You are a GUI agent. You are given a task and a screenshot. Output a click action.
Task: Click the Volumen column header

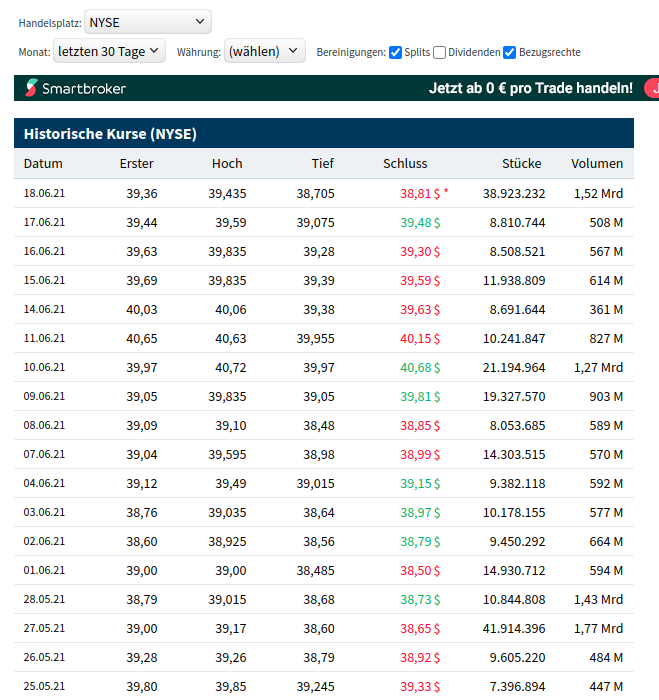(x=597, y=164)
